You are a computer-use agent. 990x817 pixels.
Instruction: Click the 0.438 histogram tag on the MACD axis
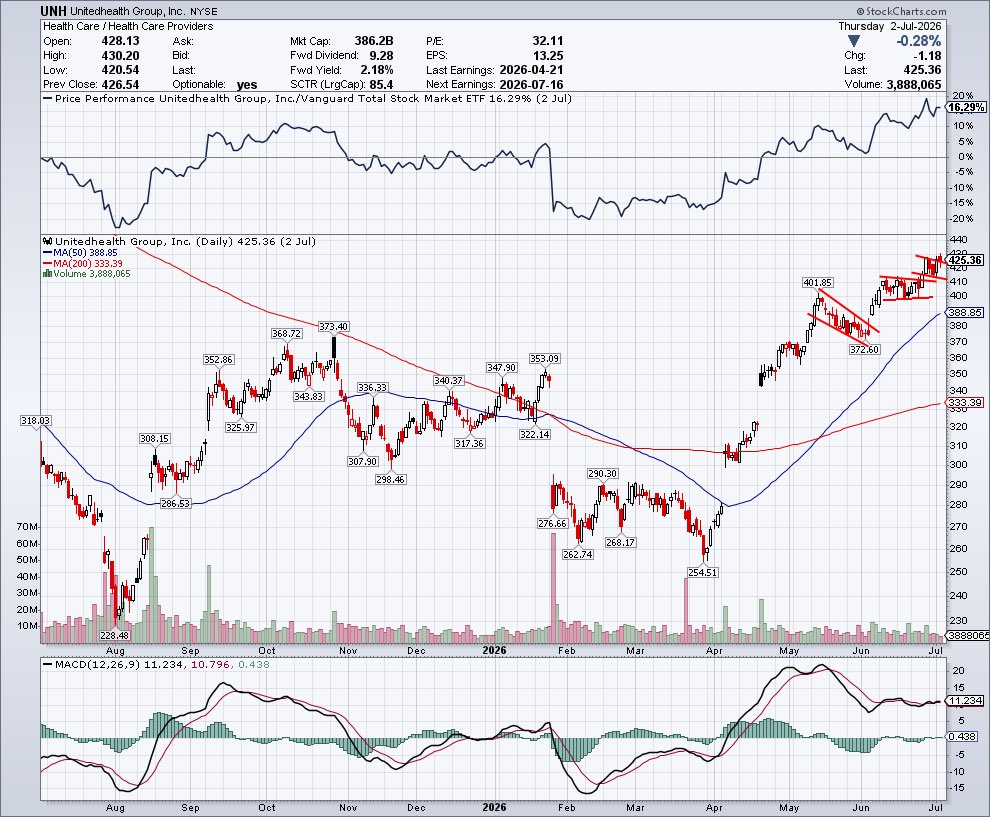pos(963,736)
